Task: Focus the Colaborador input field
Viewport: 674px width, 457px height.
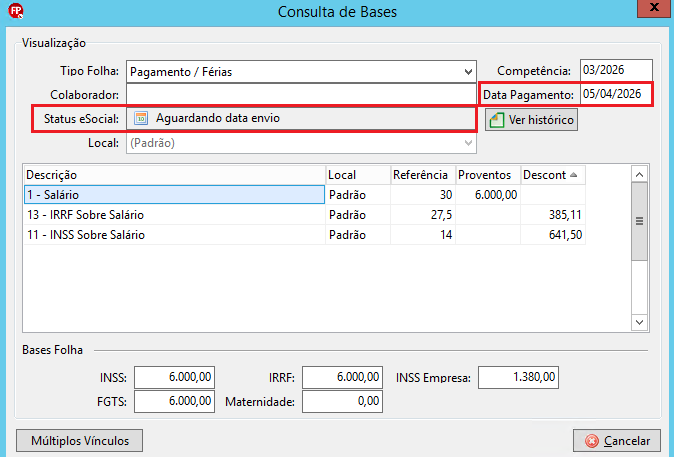Action: coord(301,95)
